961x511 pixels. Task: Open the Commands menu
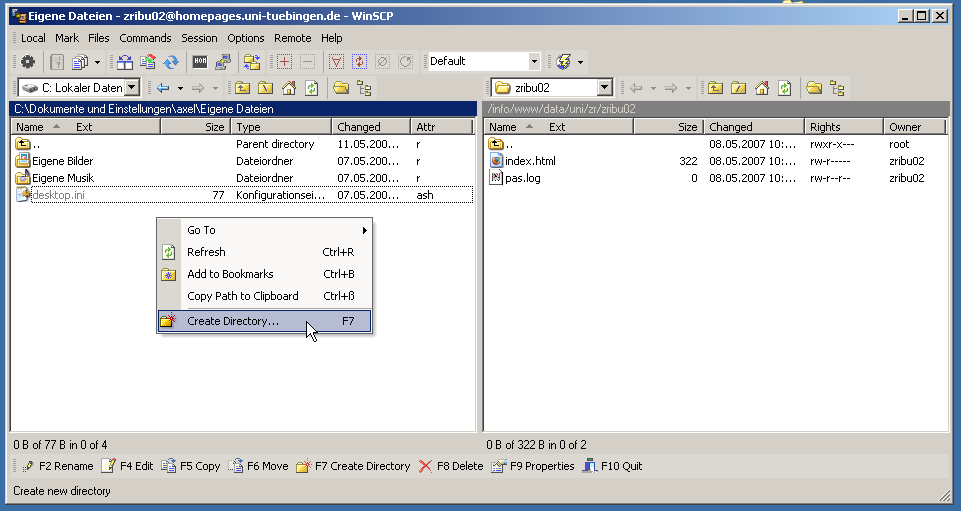tap(145, 38)
